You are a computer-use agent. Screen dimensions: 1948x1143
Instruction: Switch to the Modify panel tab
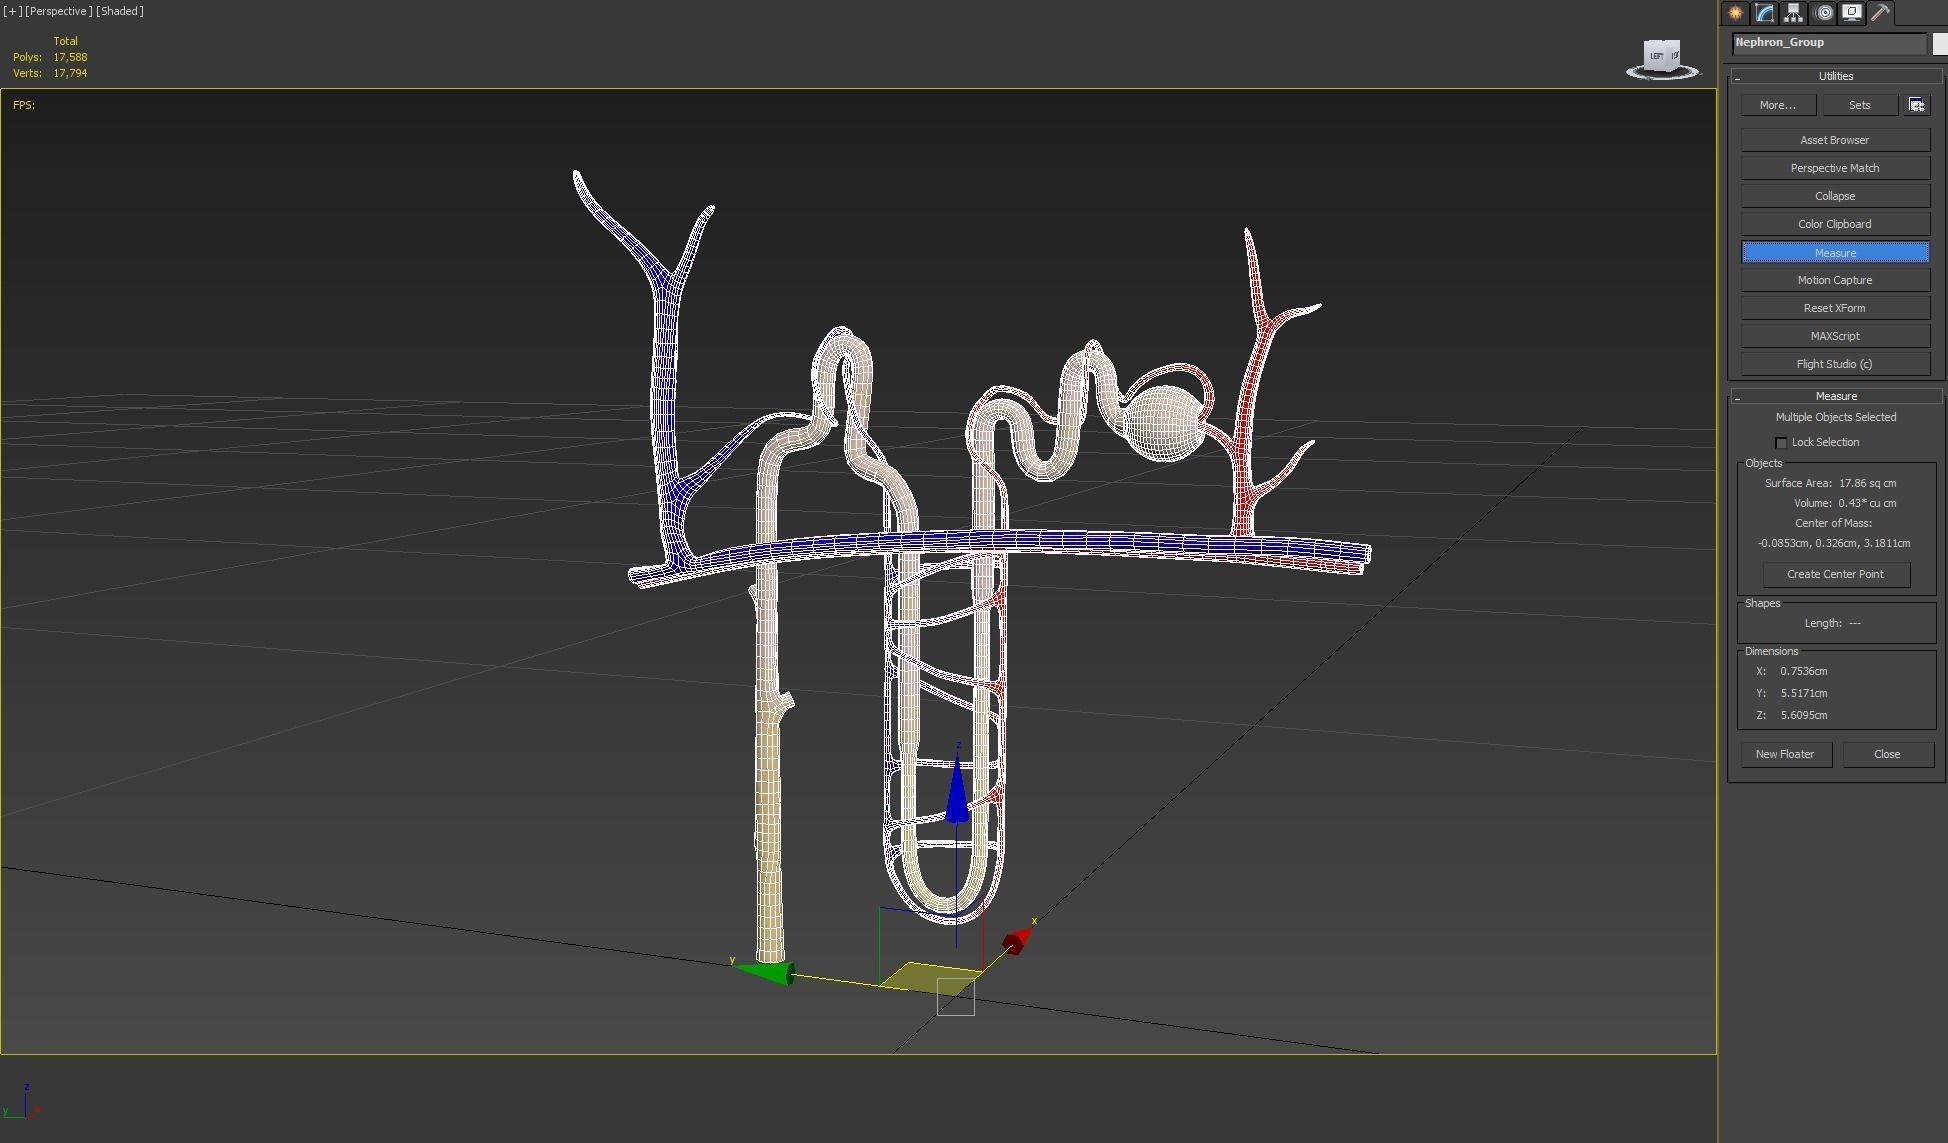coord(1764,13)
